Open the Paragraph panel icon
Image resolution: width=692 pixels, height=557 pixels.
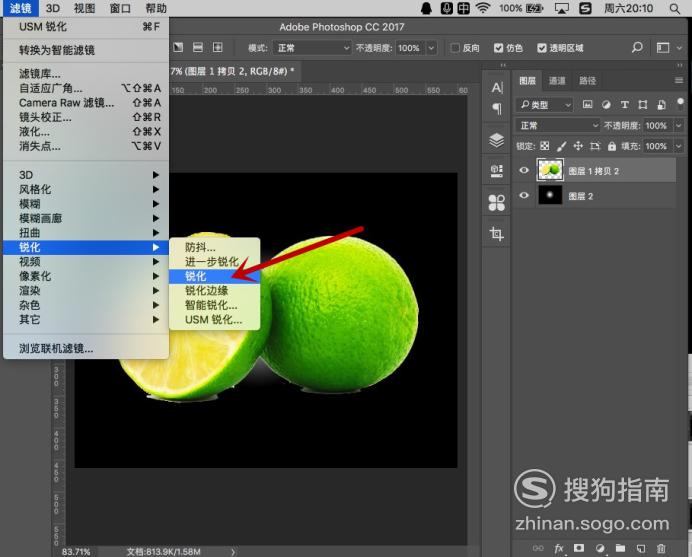pos(497,108)
